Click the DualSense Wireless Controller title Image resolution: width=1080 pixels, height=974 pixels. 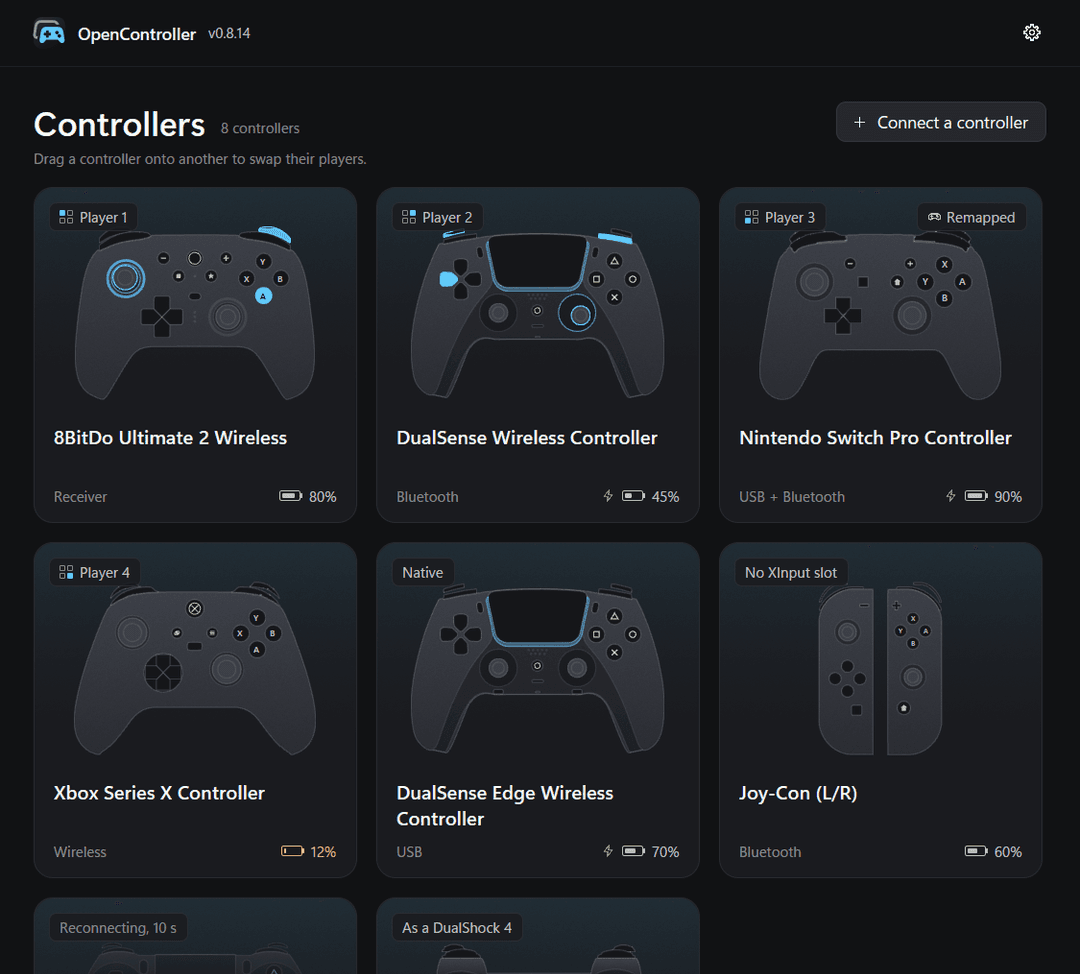[527, 438]
